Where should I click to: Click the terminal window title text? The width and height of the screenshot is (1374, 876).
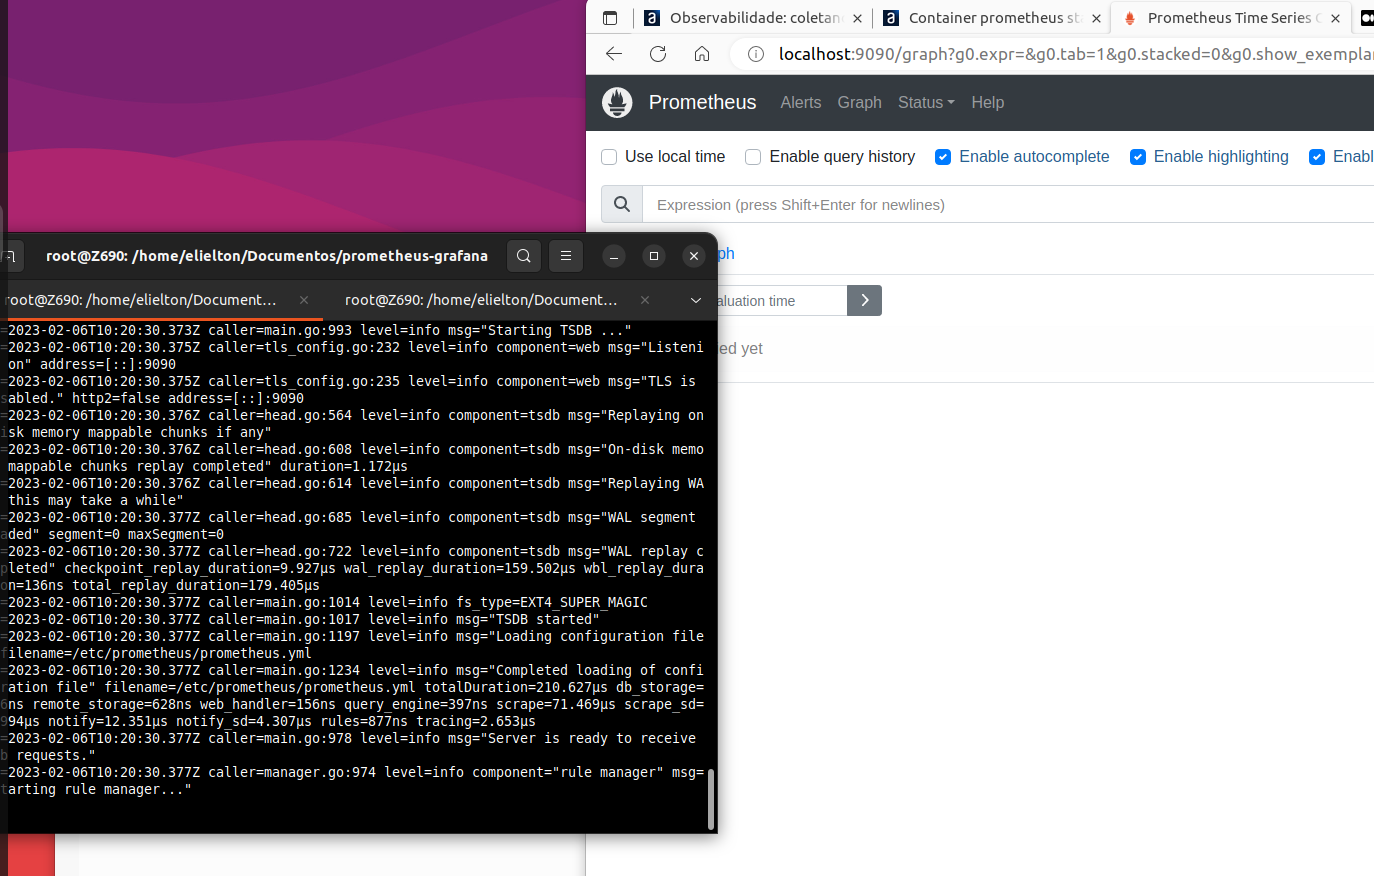(267, 256)
